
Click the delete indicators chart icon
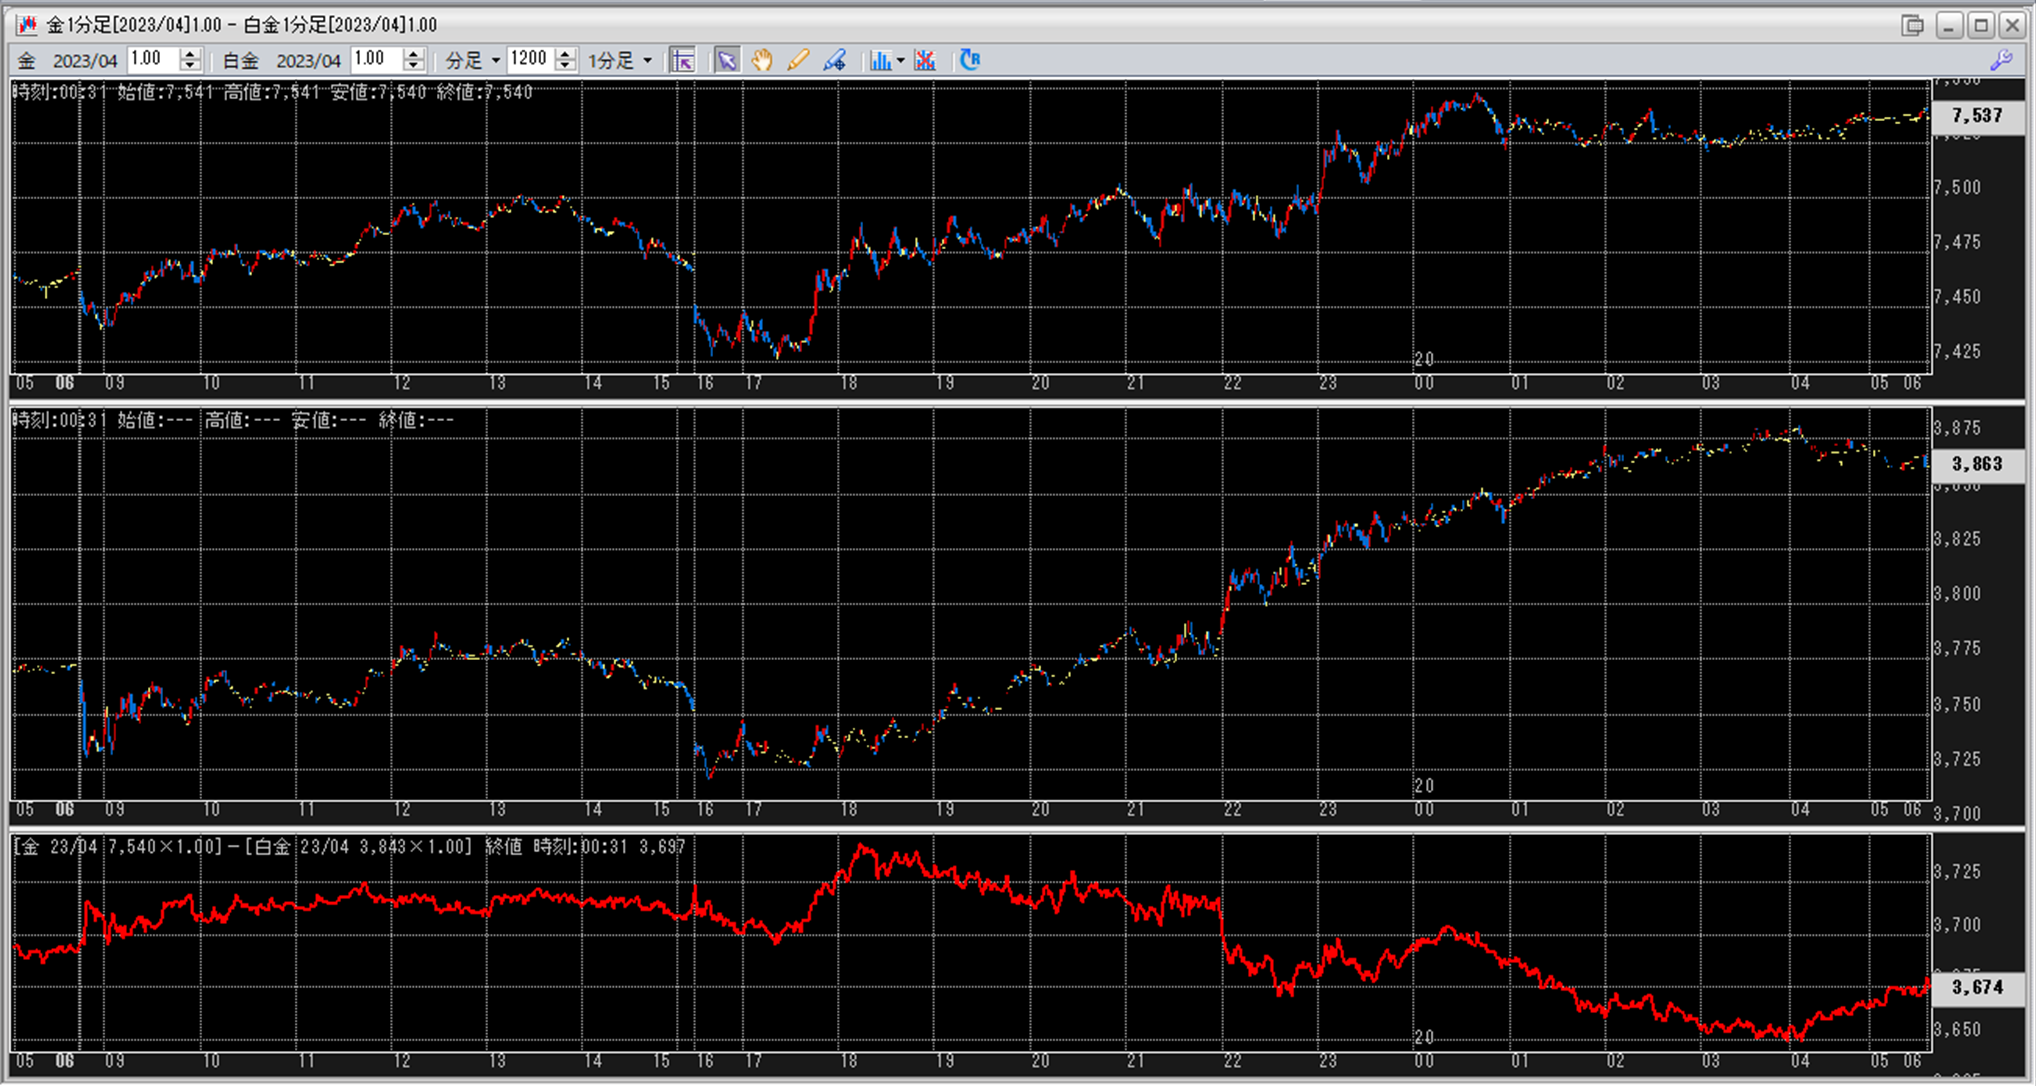coord(925,60)
